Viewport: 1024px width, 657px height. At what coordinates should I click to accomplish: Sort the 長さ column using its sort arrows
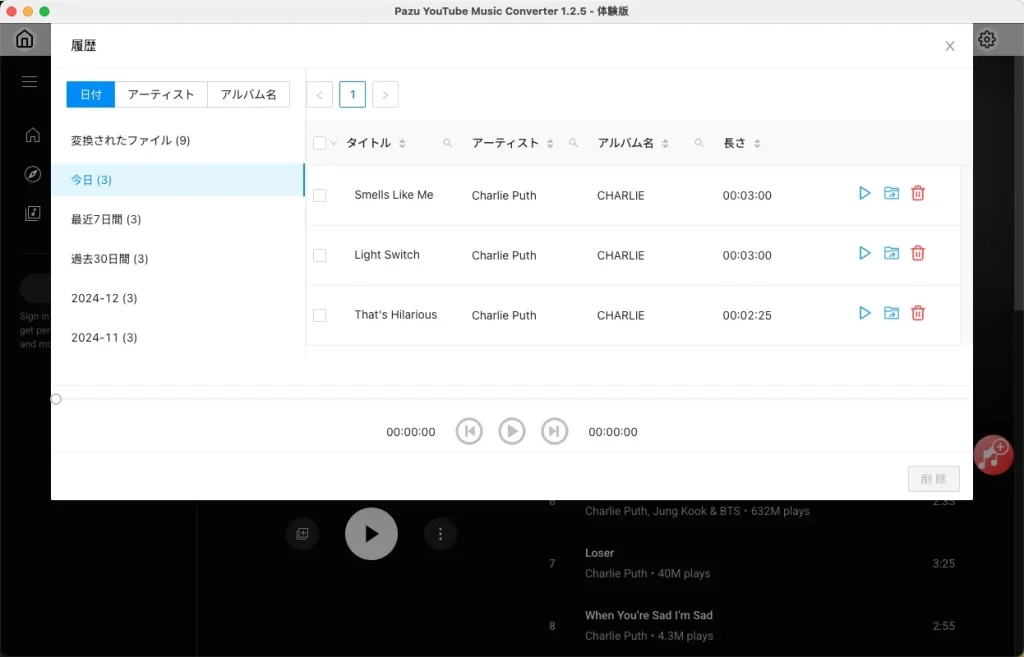click(758, 143)
